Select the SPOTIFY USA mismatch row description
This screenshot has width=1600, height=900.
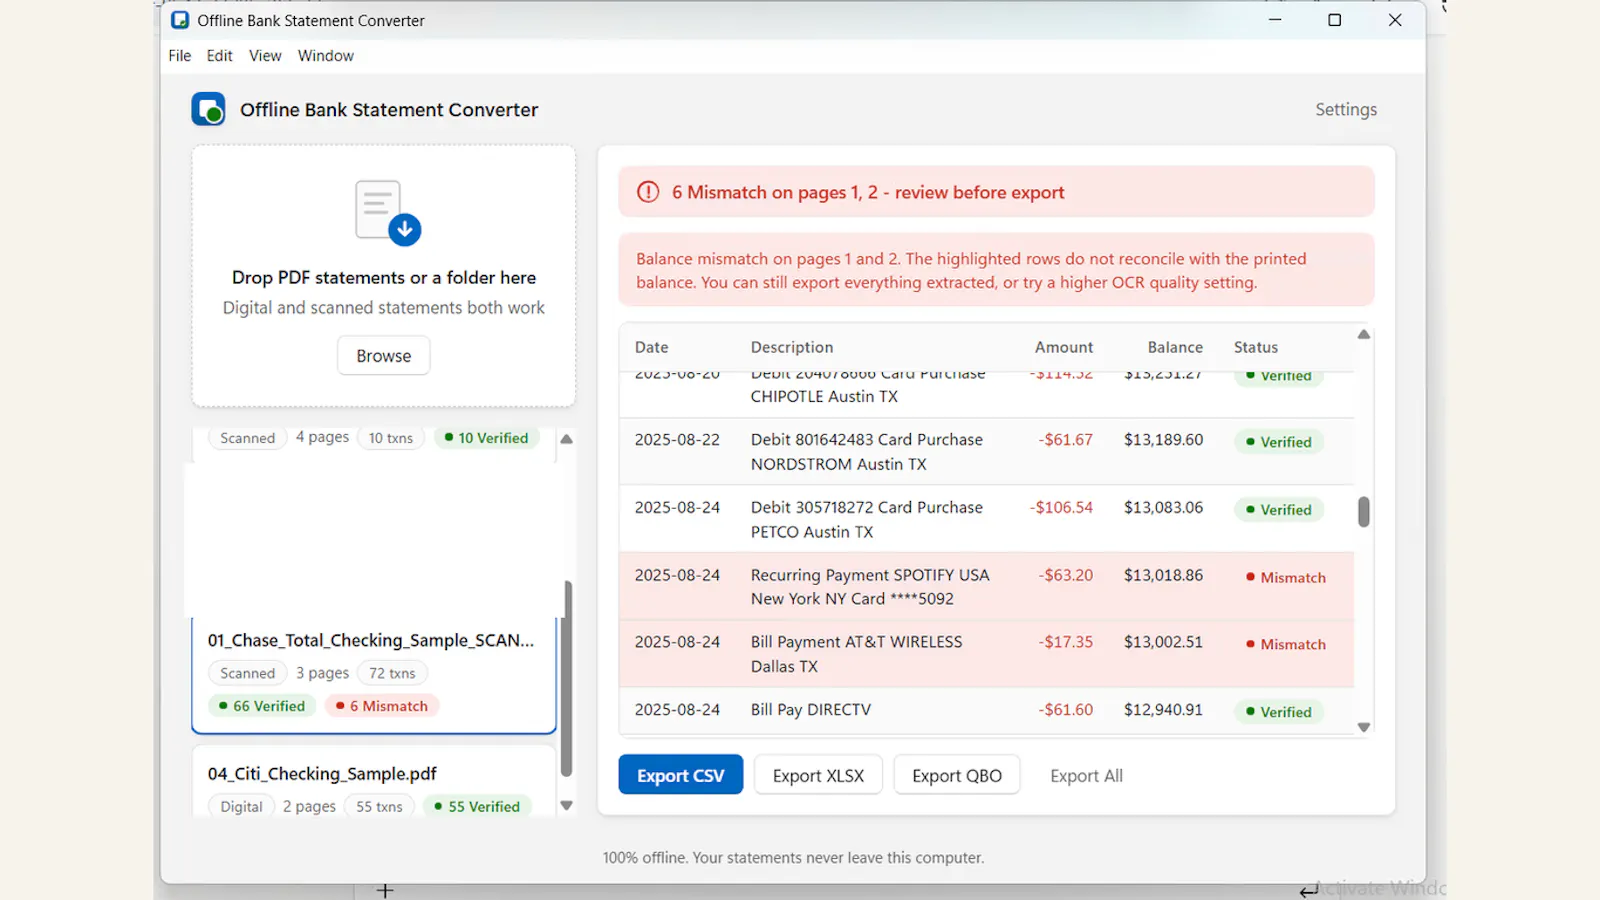(870, 587)
